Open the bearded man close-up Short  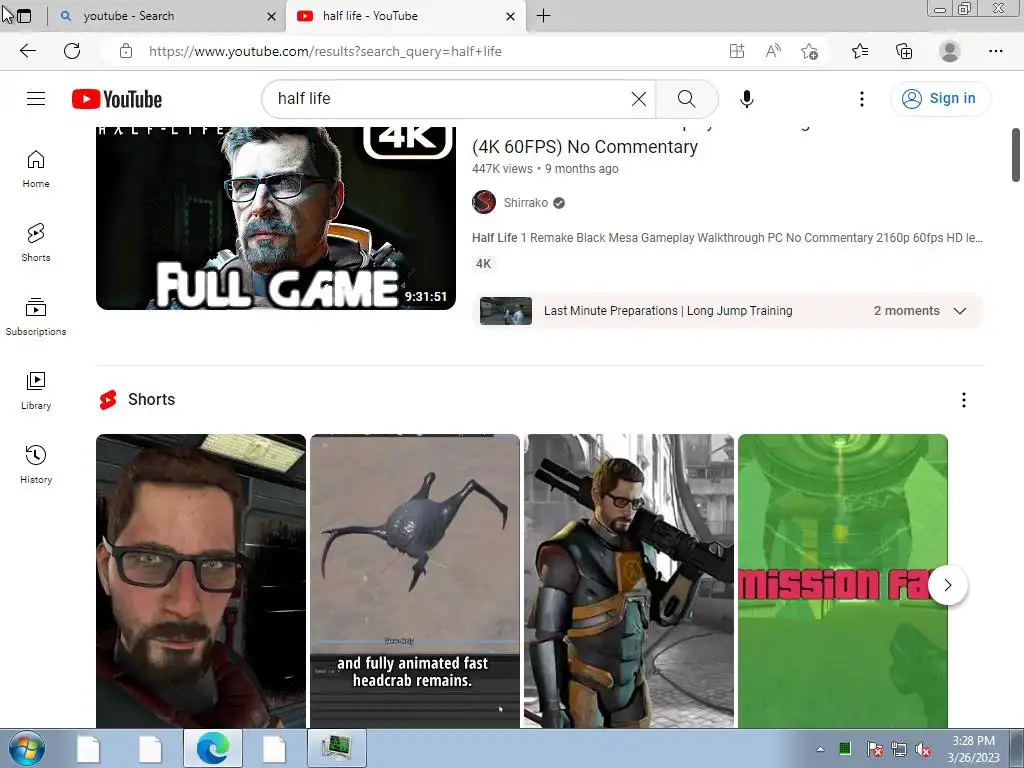[x=200, y=581]
